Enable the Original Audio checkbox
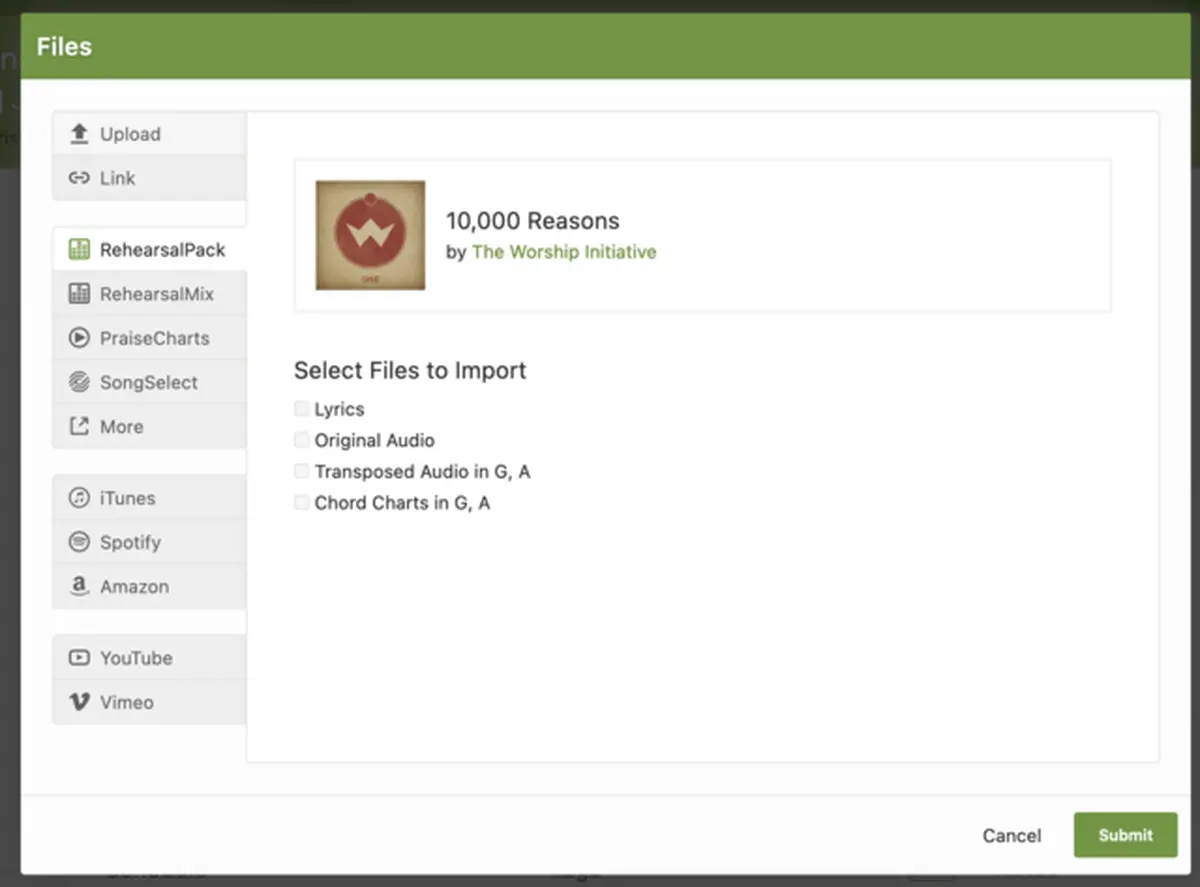 click(x=301, y=439)
